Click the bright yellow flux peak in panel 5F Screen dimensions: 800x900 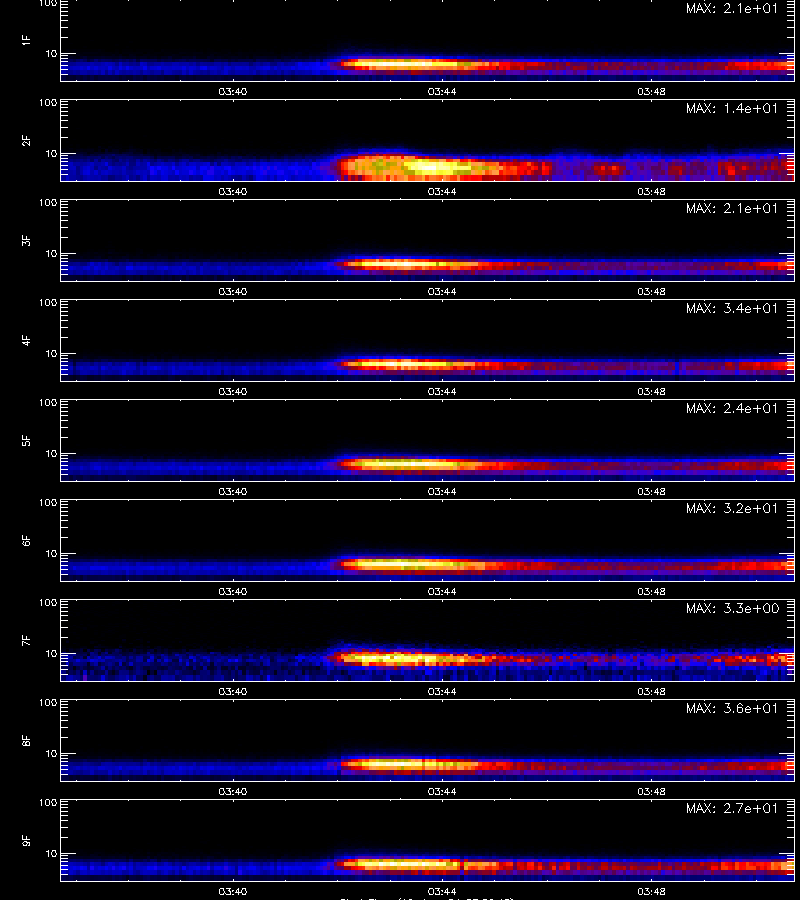(407, 463)
